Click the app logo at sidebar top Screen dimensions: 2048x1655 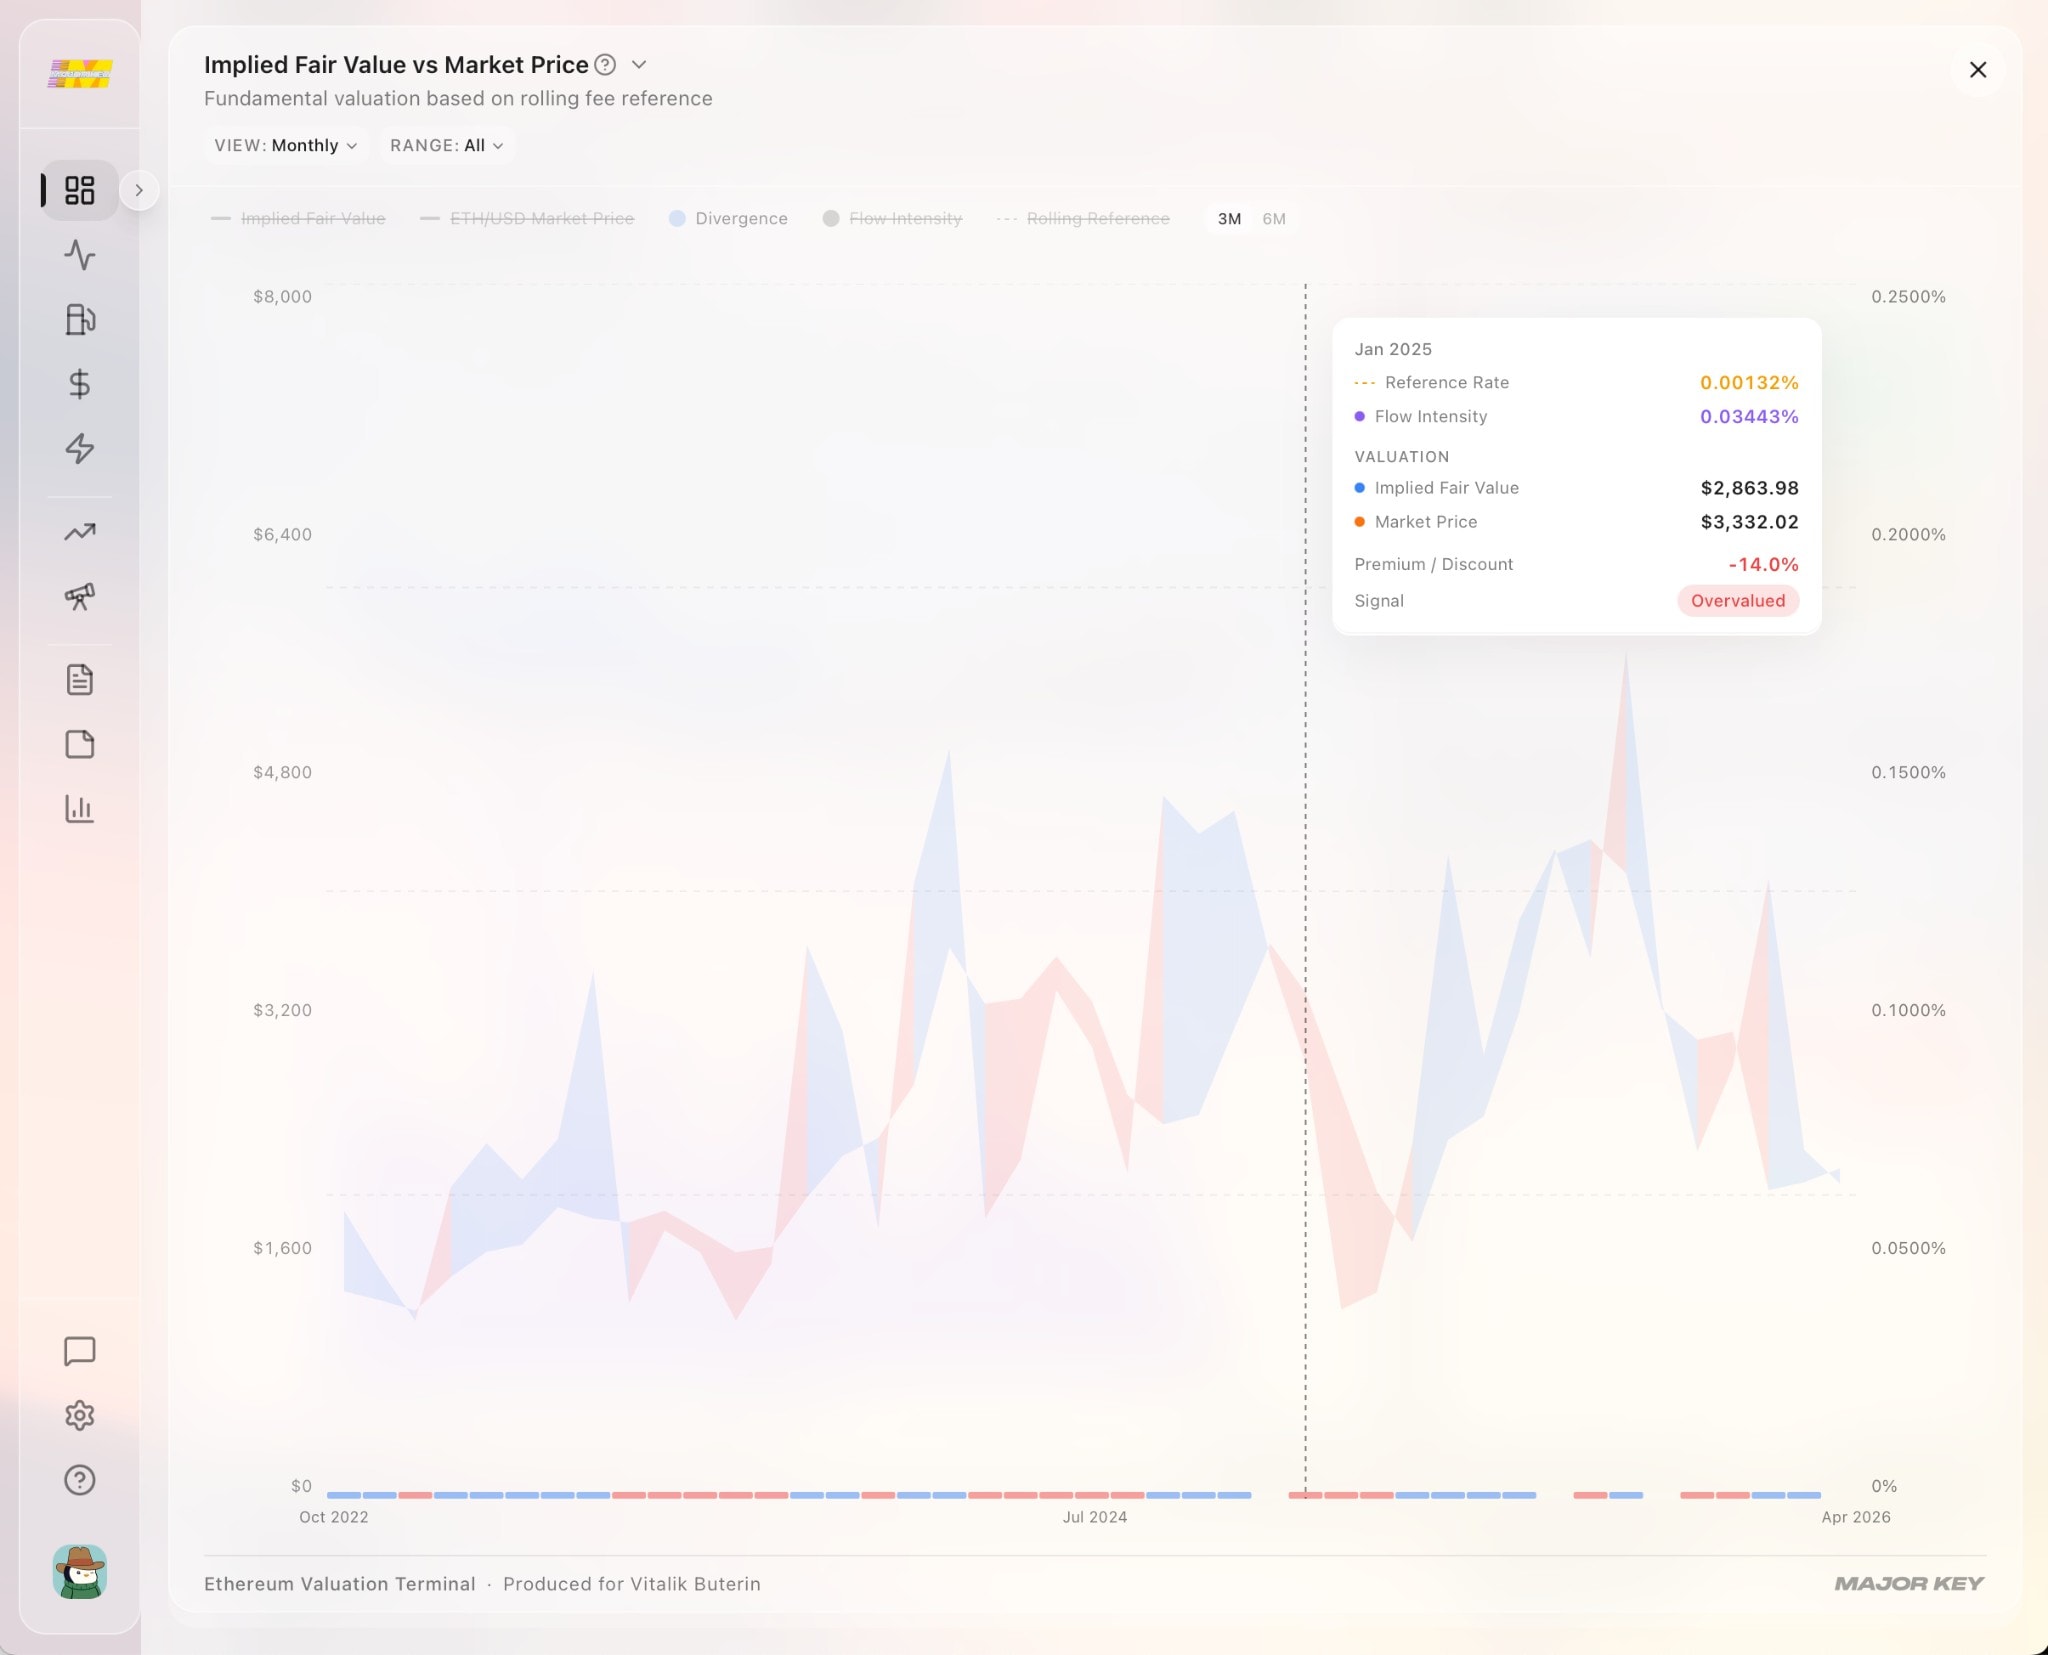pyautogui.click(x=80, y=73)
